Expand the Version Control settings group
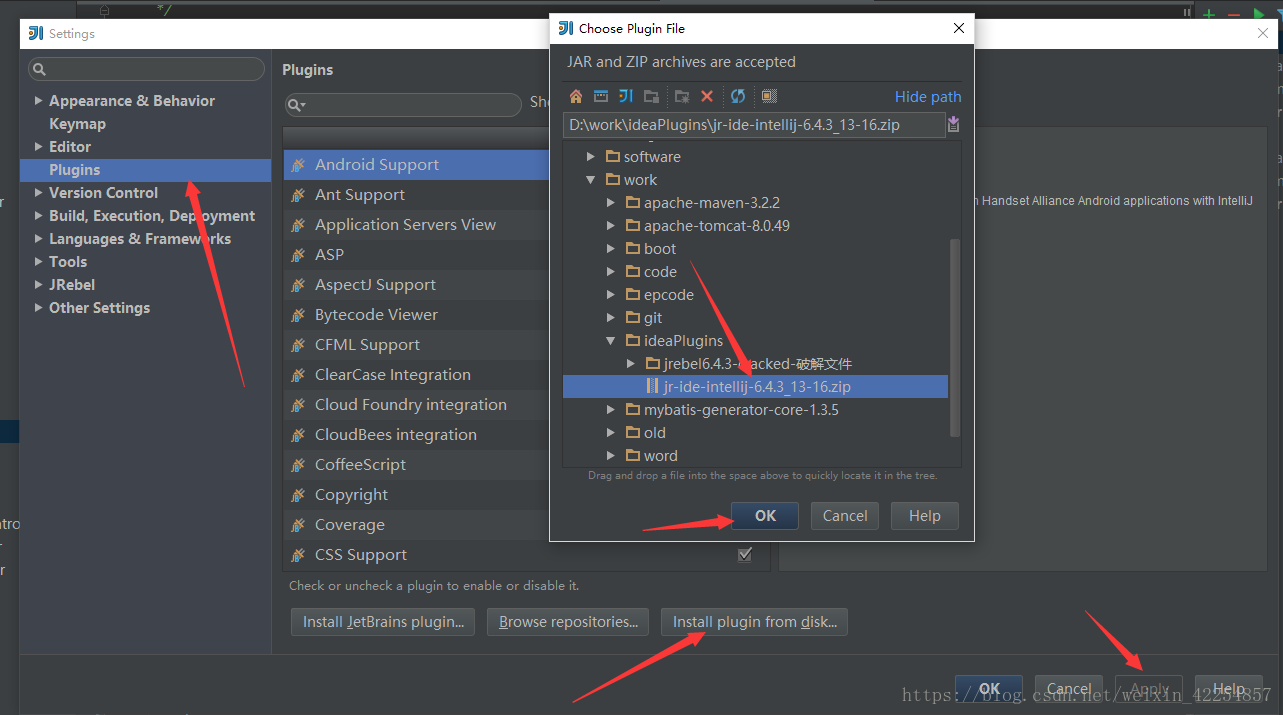This screenshot has width=1283, height=715. tap(38, 193)
